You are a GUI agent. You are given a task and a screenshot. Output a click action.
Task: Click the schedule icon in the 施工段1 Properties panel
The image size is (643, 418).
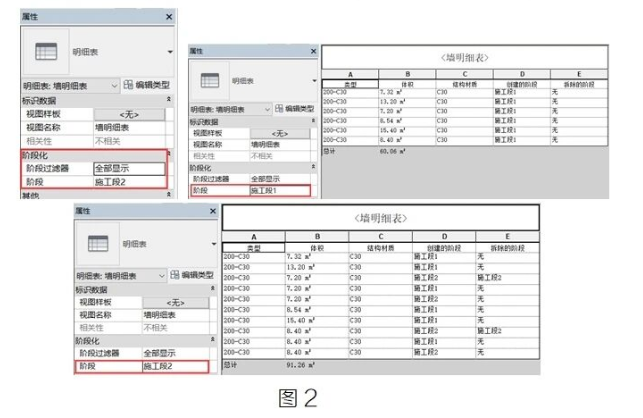[210, 80]
